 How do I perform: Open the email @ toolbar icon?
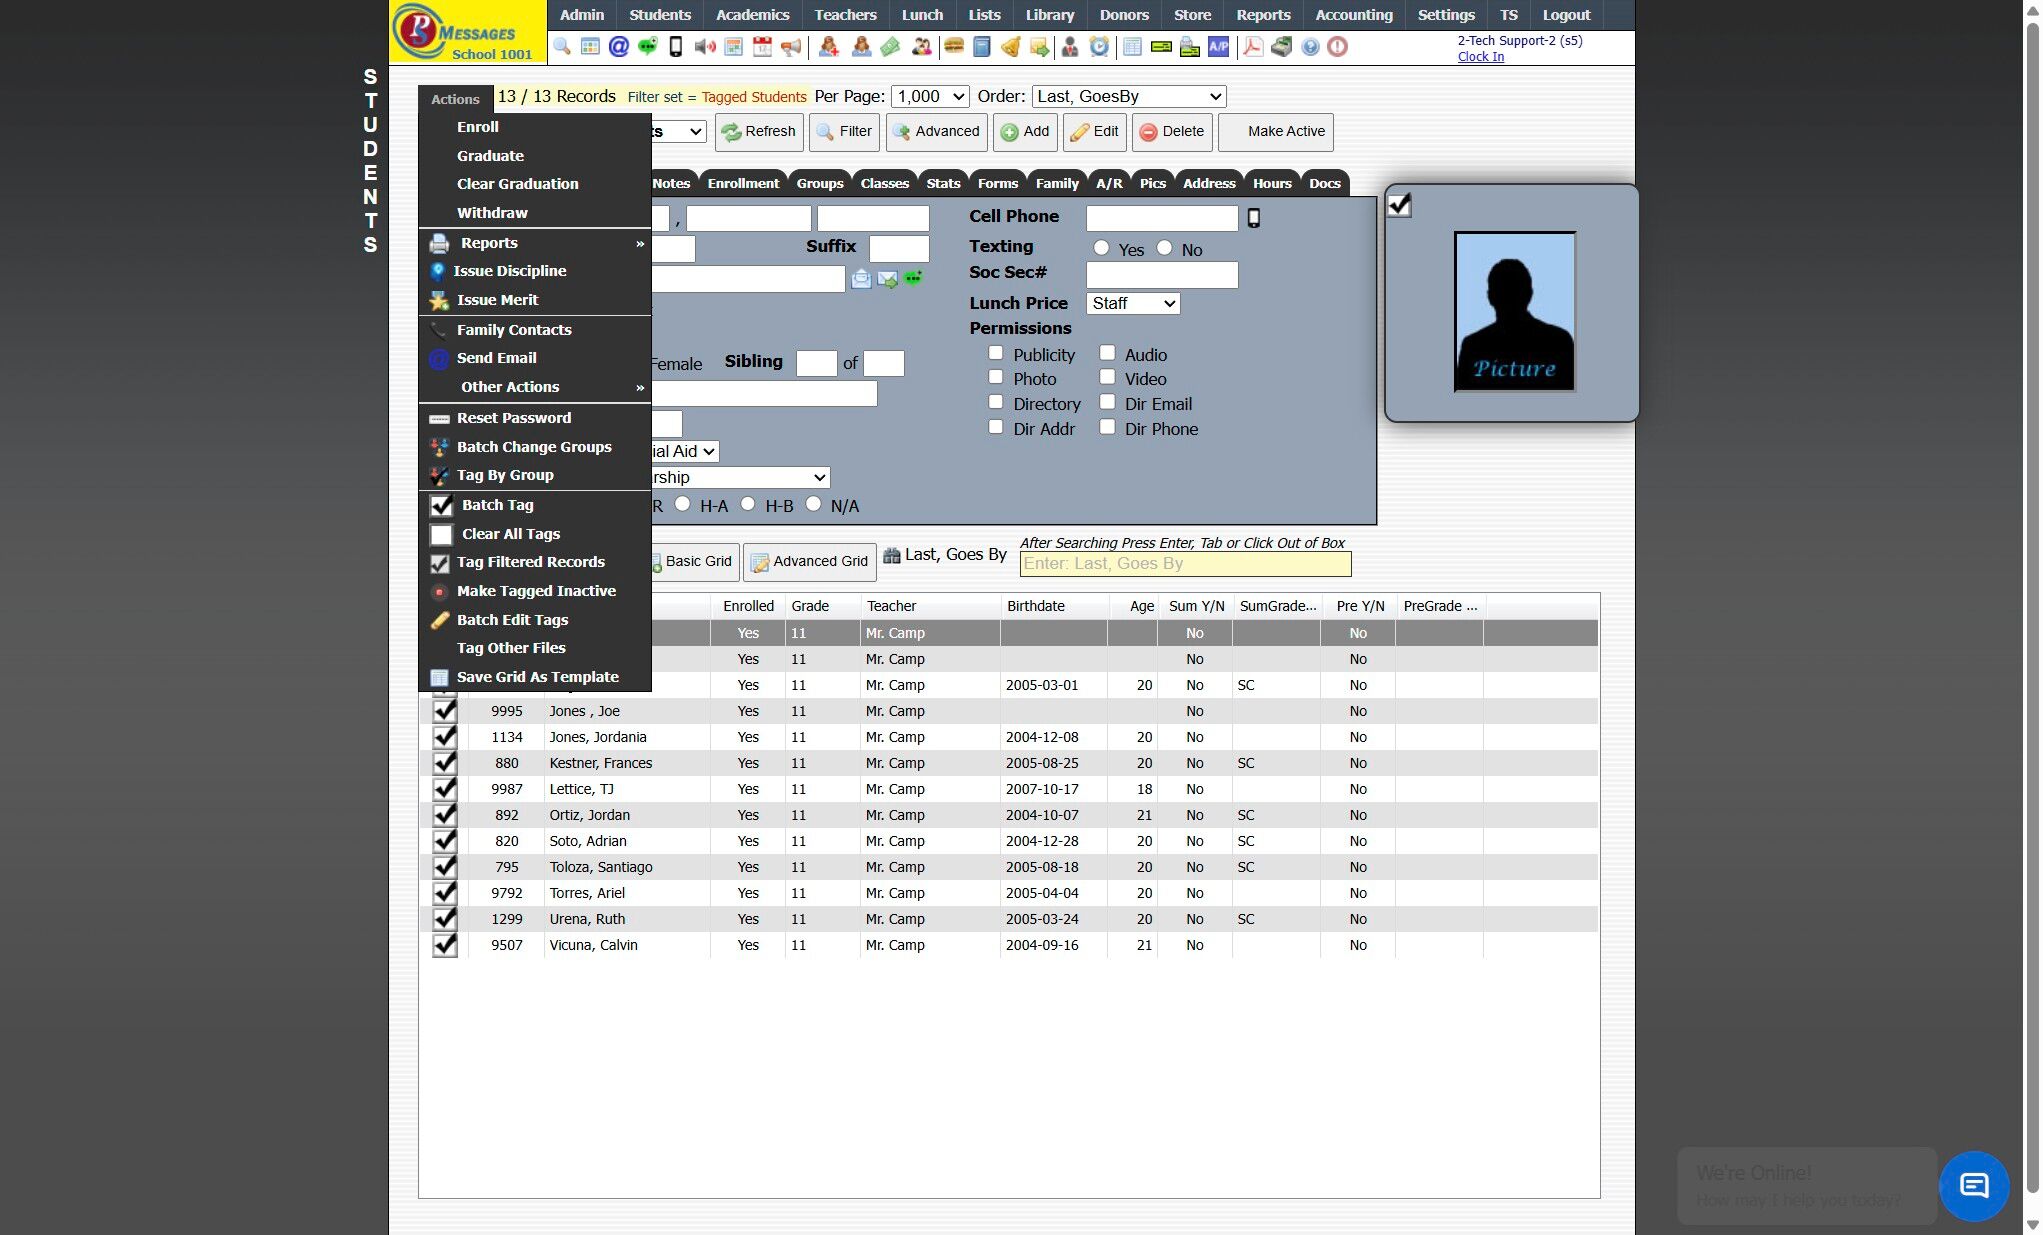point(619,47)
